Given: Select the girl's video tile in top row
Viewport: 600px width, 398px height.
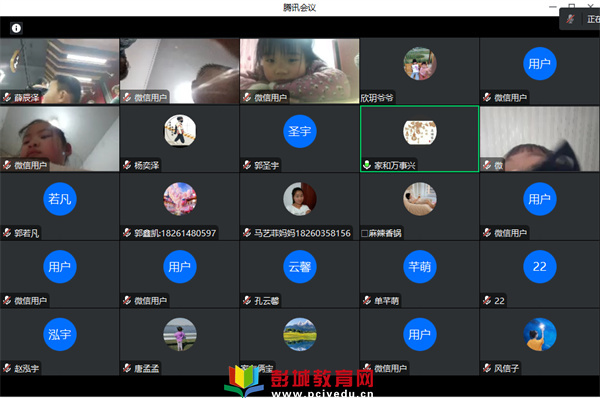Looking at the screenshot, I should pos(300,71).
